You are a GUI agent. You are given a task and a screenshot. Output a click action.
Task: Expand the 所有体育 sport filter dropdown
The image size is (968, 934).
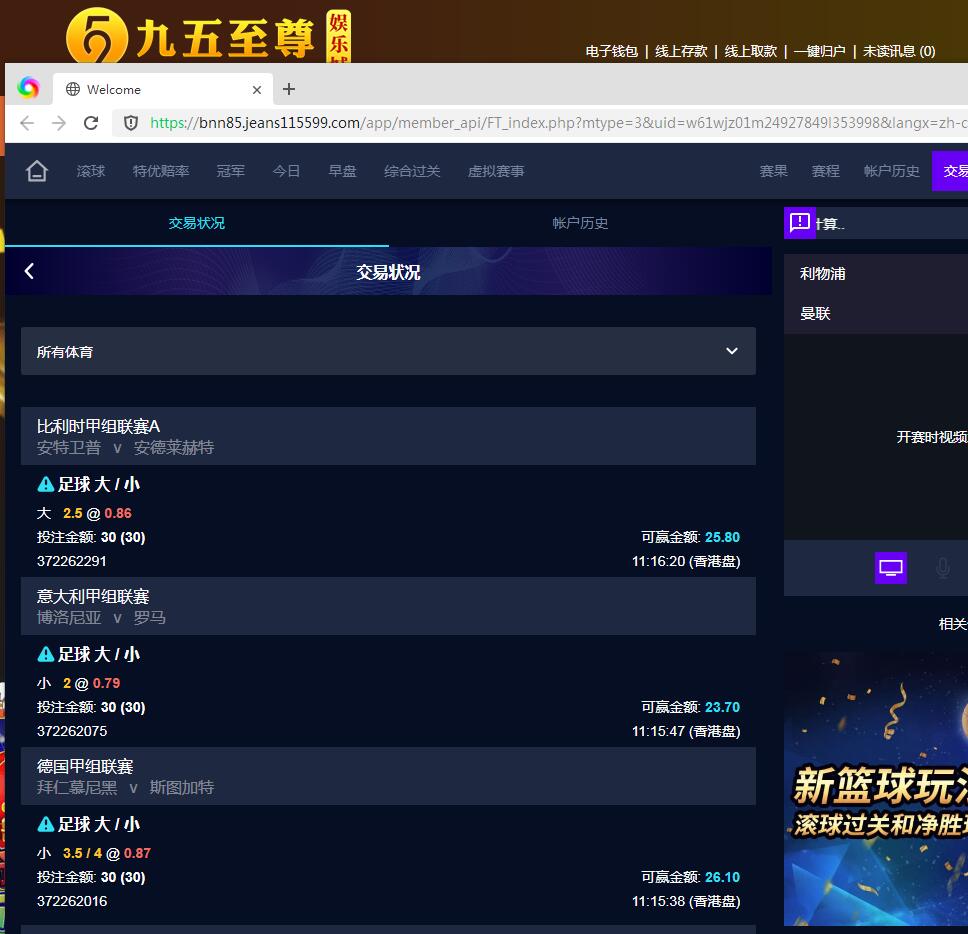[x=388, y=351]
